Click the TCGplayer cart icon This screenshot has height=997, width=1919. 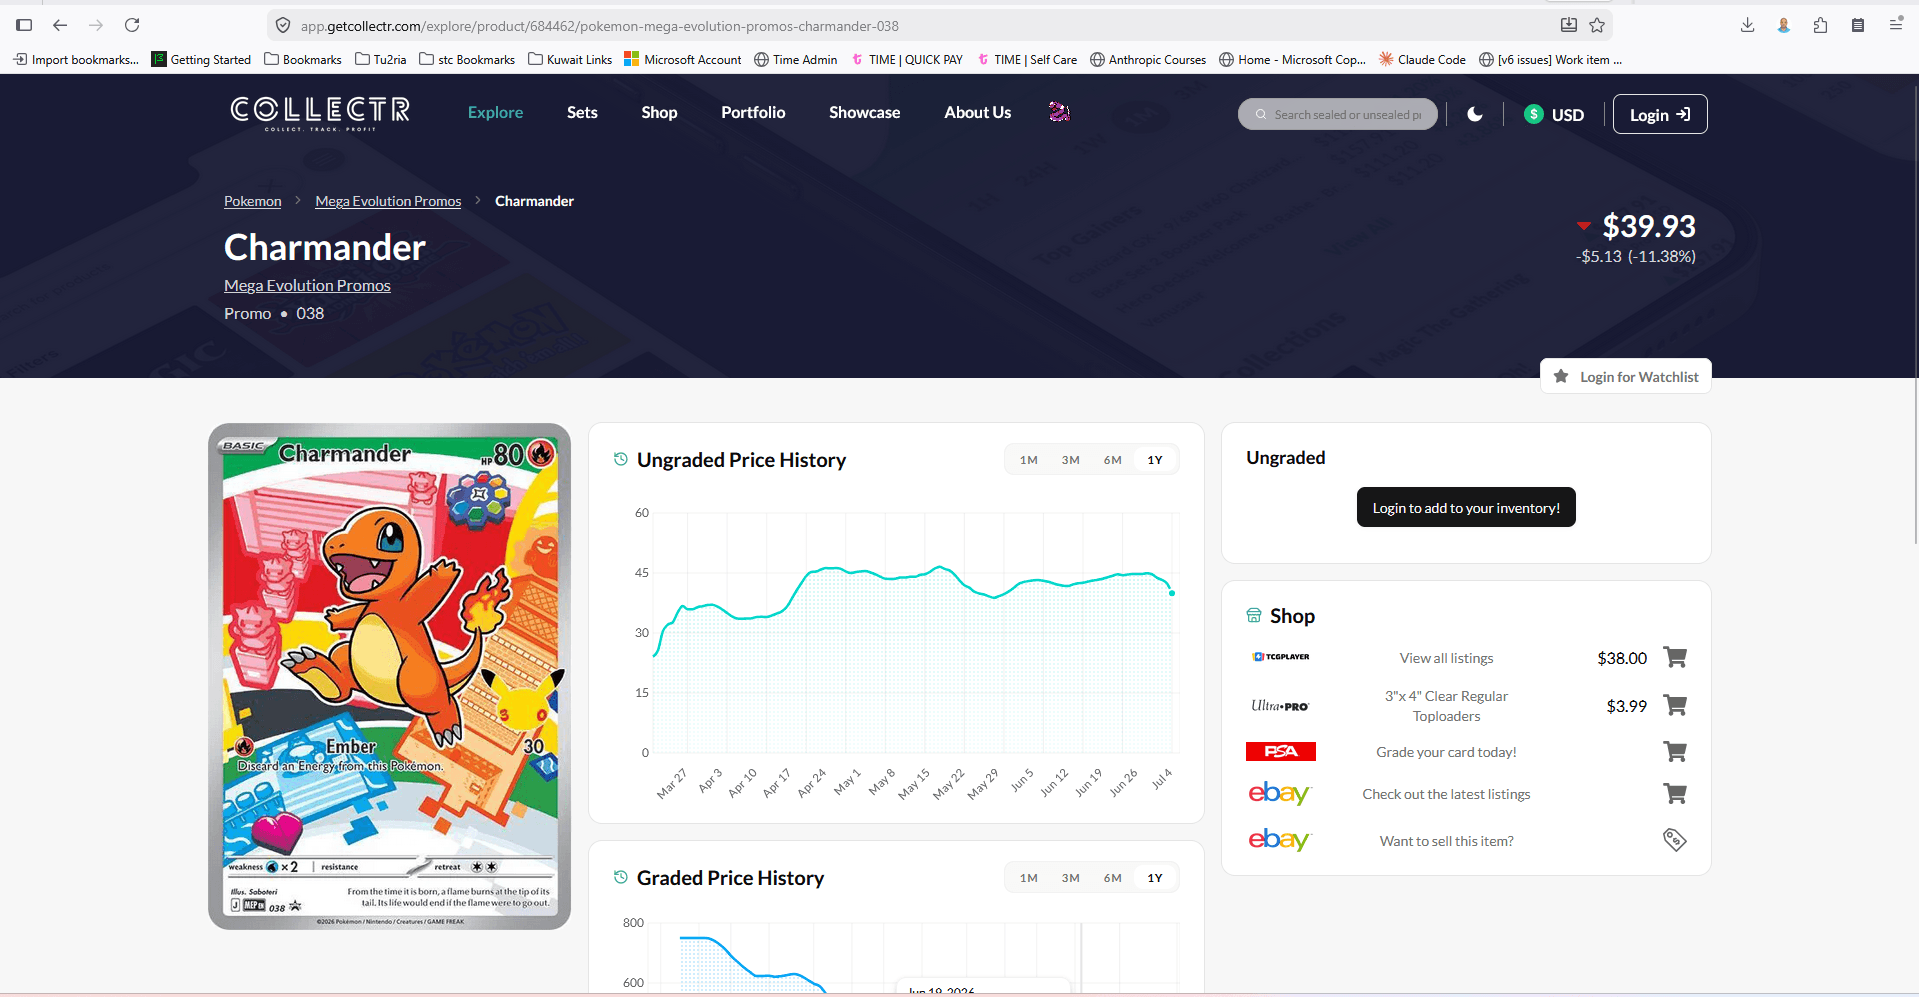tap(1675, 657)
